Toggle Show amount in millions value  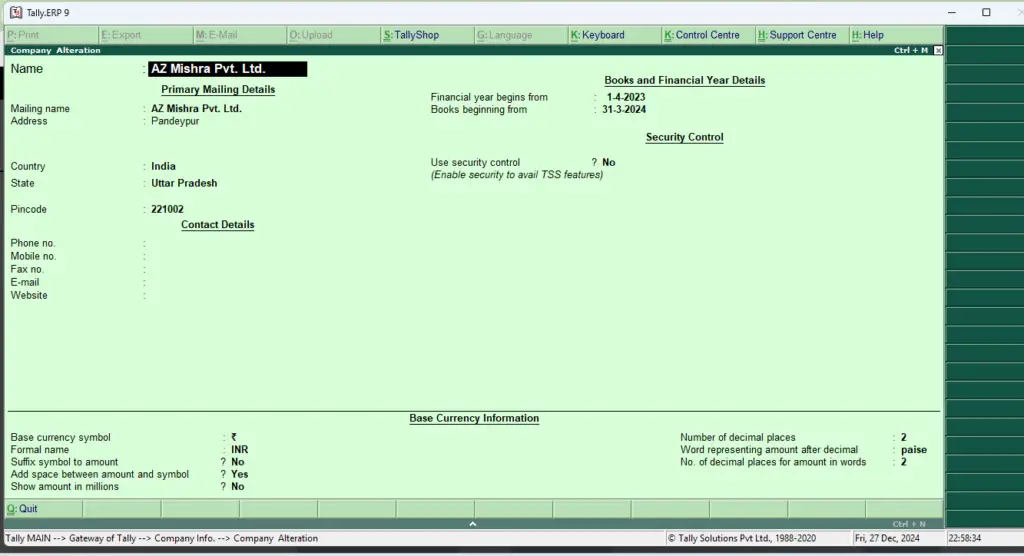pos(238,487)
